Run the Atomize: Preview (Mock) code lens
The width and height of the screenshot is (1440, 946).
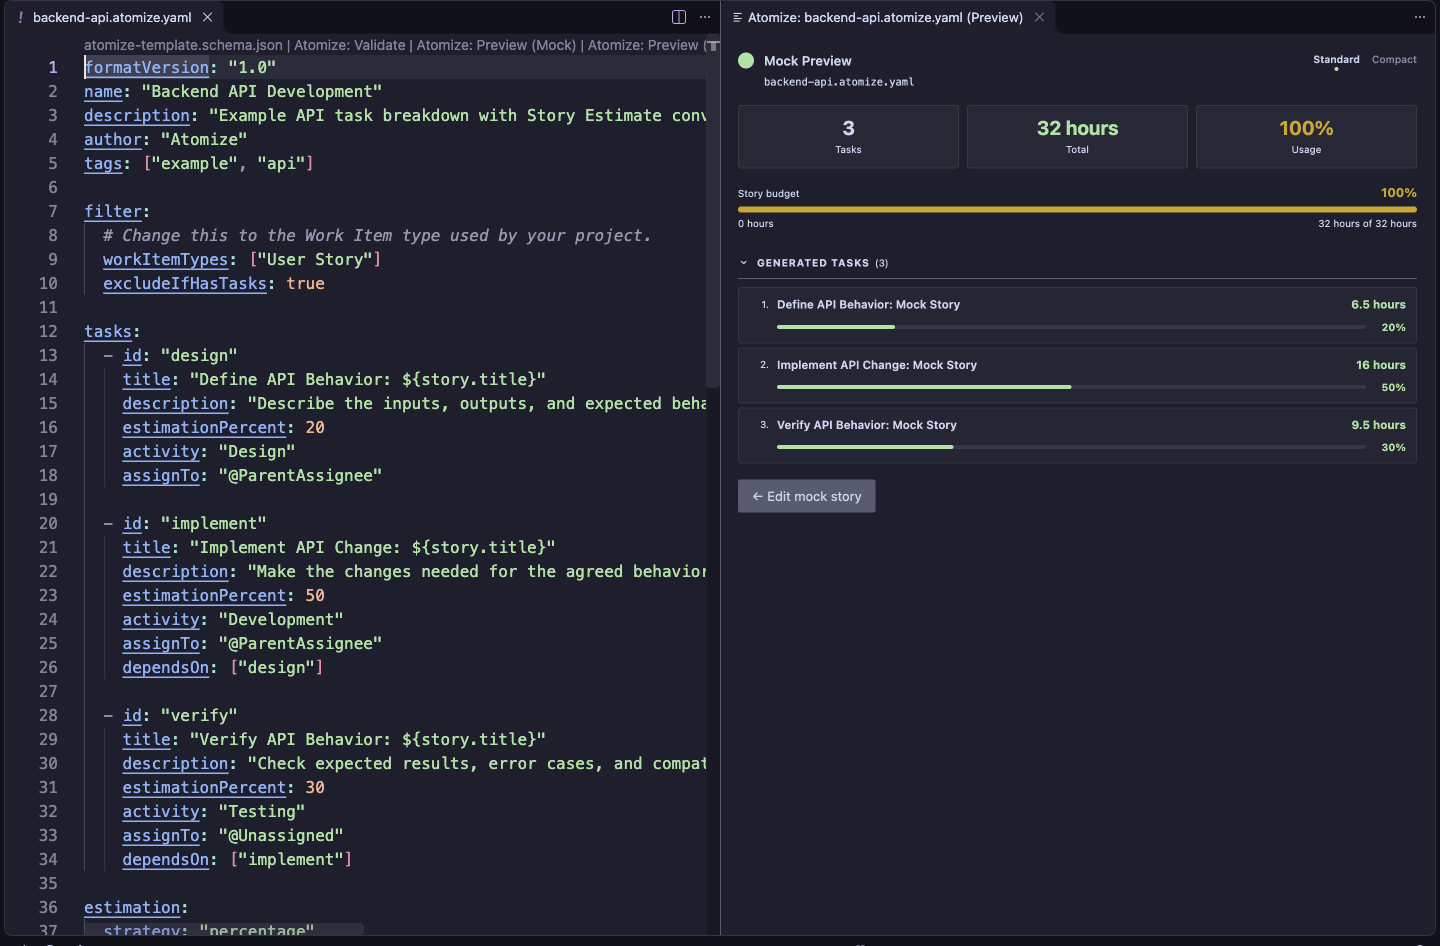[x=497, y=45]
